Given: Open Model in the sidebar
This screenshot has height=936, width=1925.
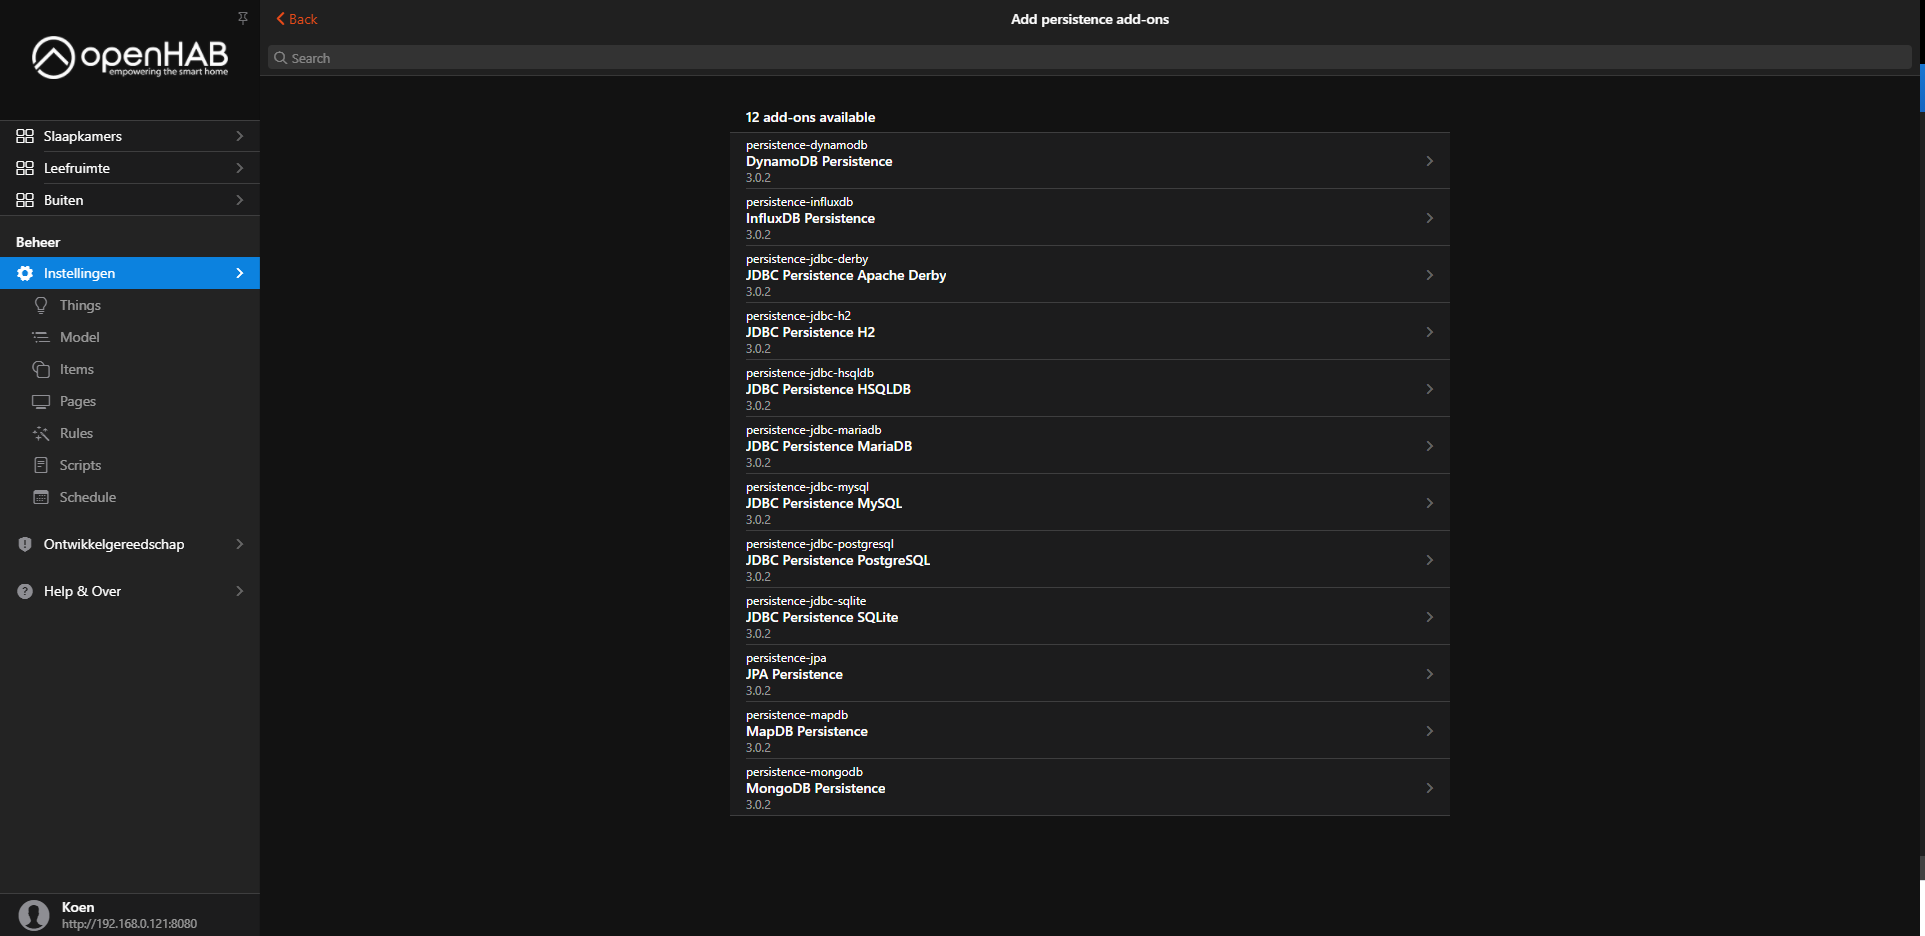Looking at the screenshot, I should tap(130, 337).
